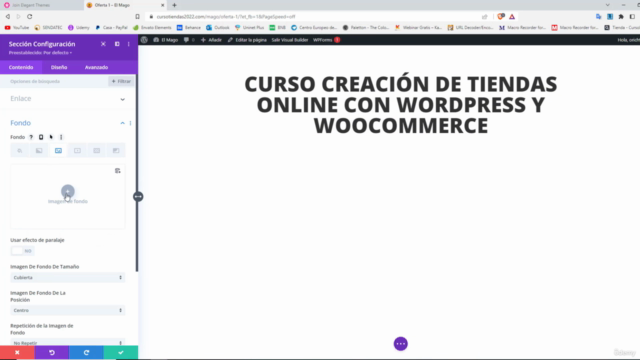The width and height of the screenshot is (640, 360).
Task: Click the panel resize handle arrows
Action: (x=138, y=197)
